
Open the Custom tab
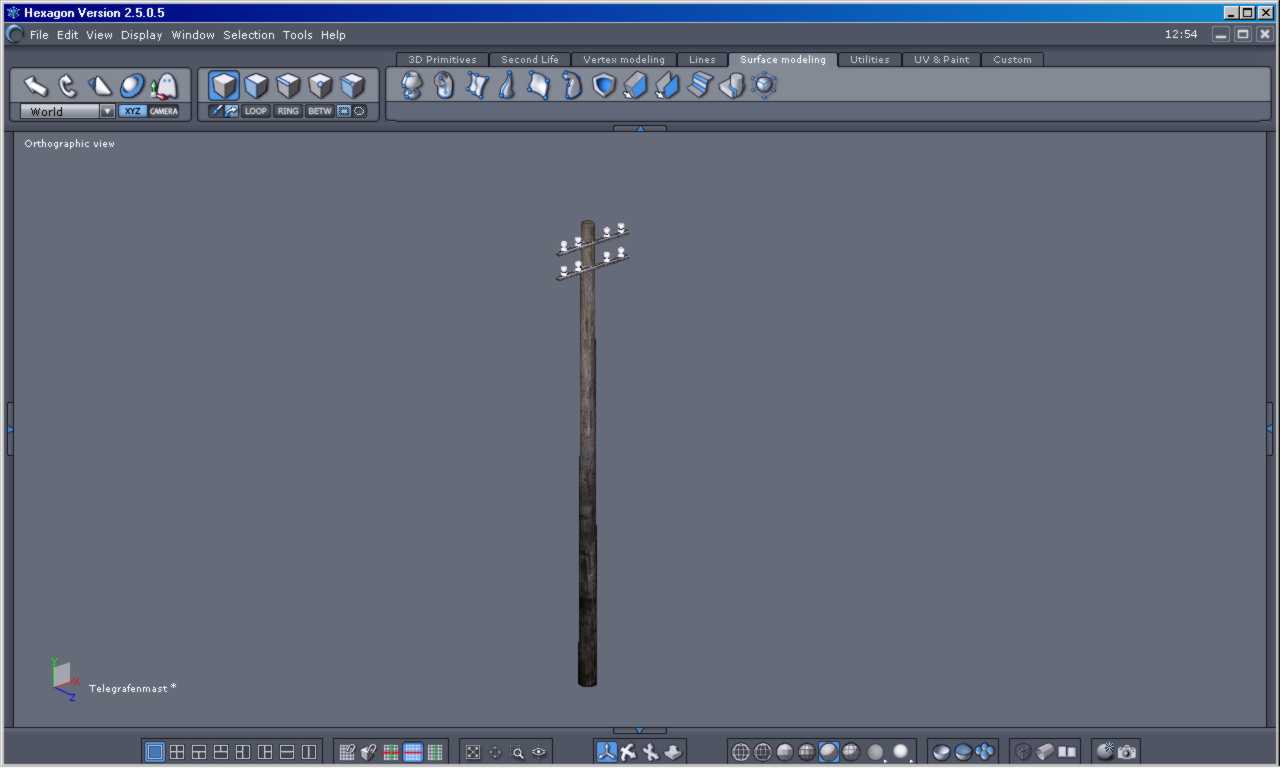coord(1012,60)
